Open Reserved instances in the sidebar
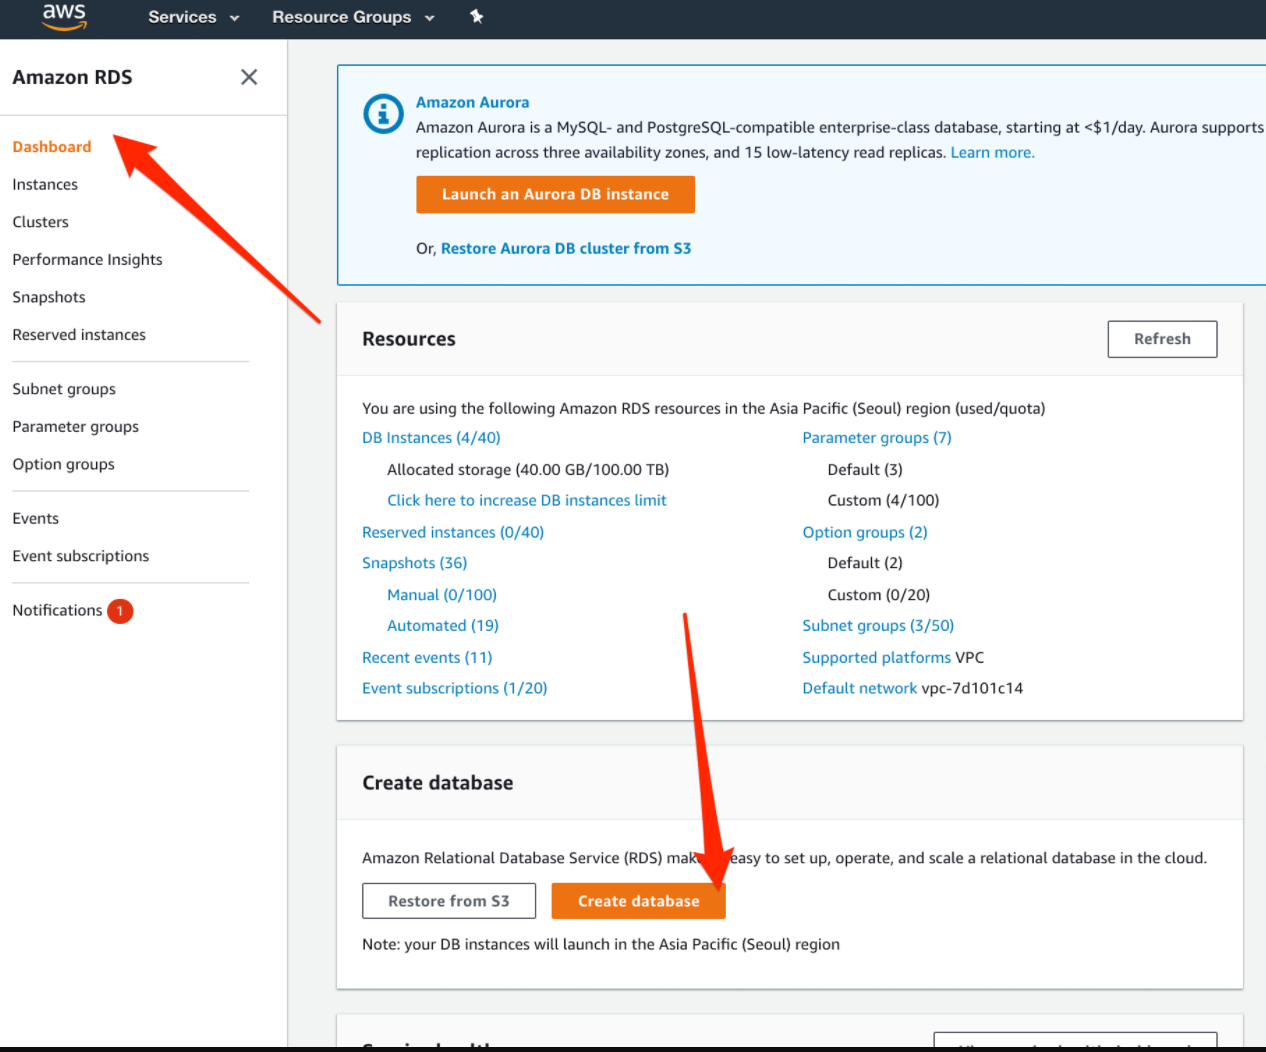 point(79,335)
